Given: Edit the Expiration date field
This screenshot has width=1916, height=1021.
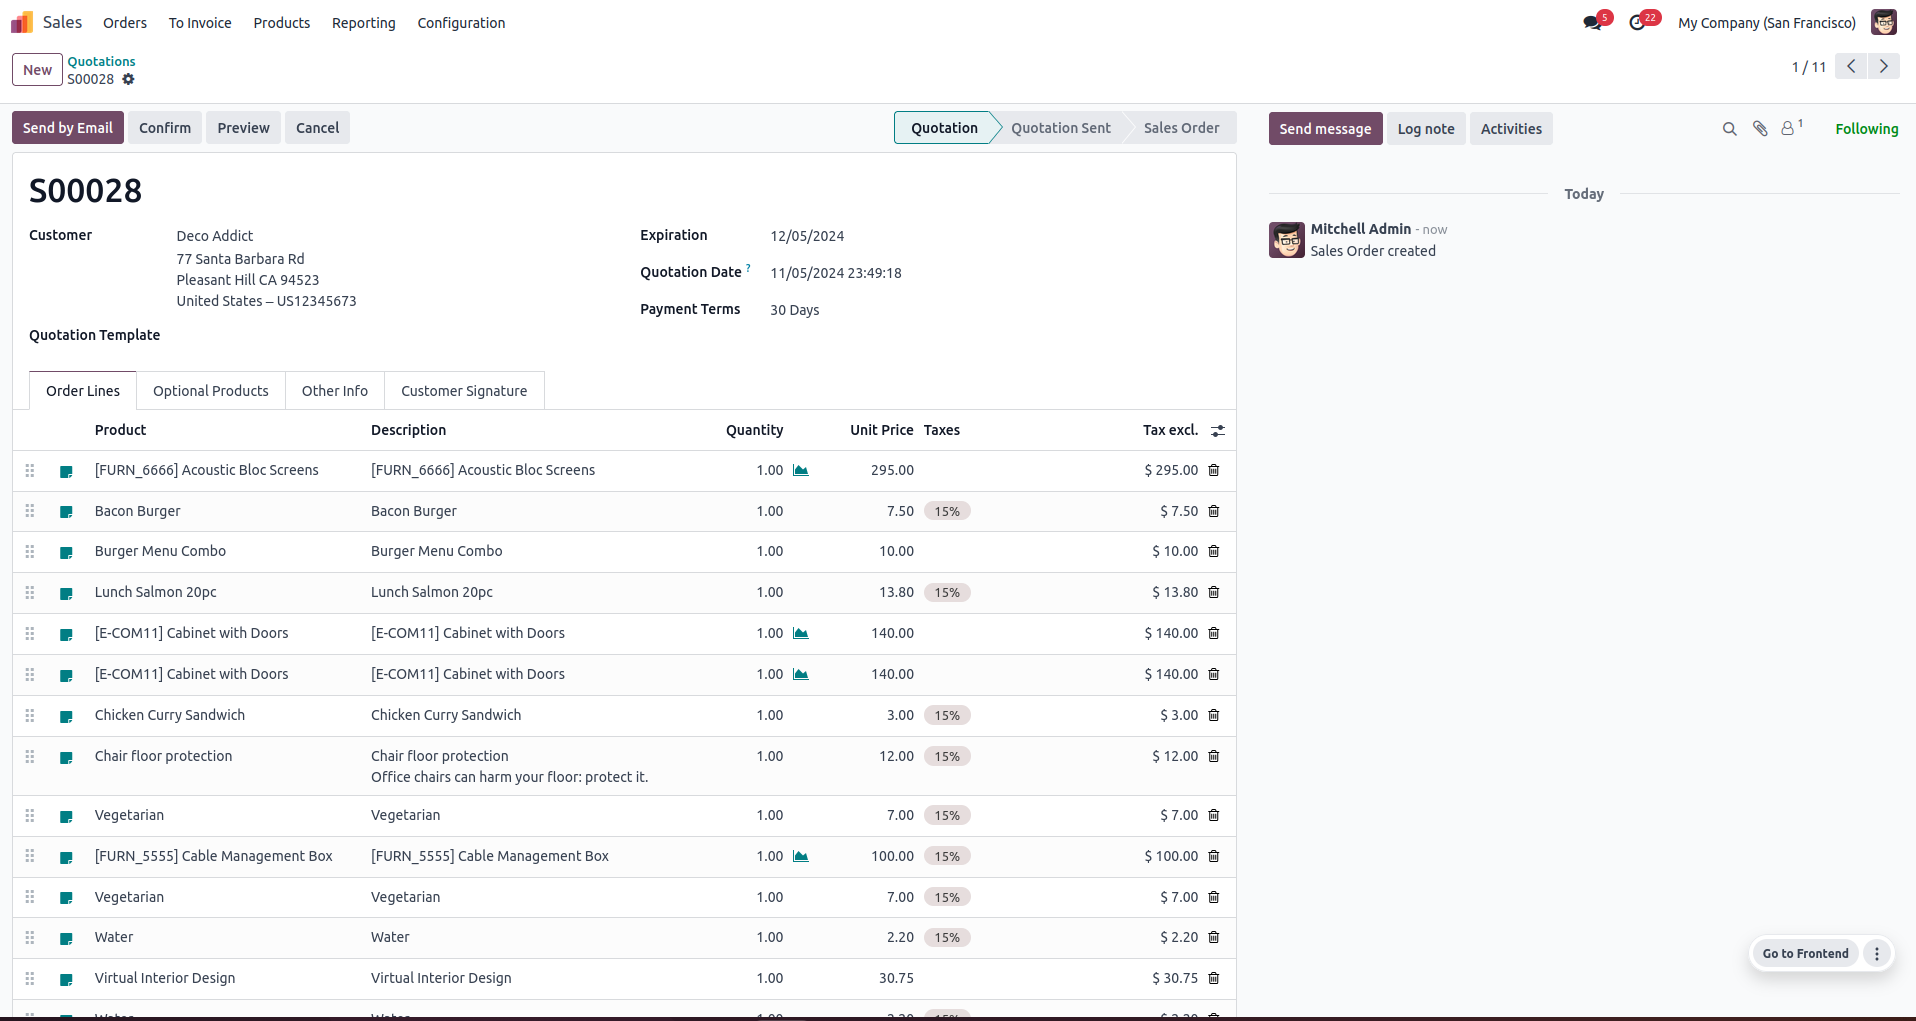Looking at the screenshot, I should 807,237.
